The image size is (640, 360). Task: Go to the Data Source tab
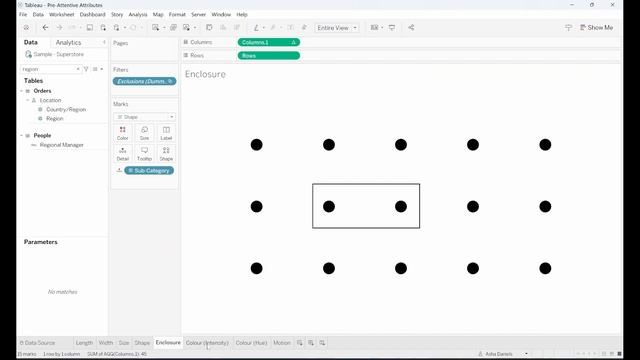(37, 343)
